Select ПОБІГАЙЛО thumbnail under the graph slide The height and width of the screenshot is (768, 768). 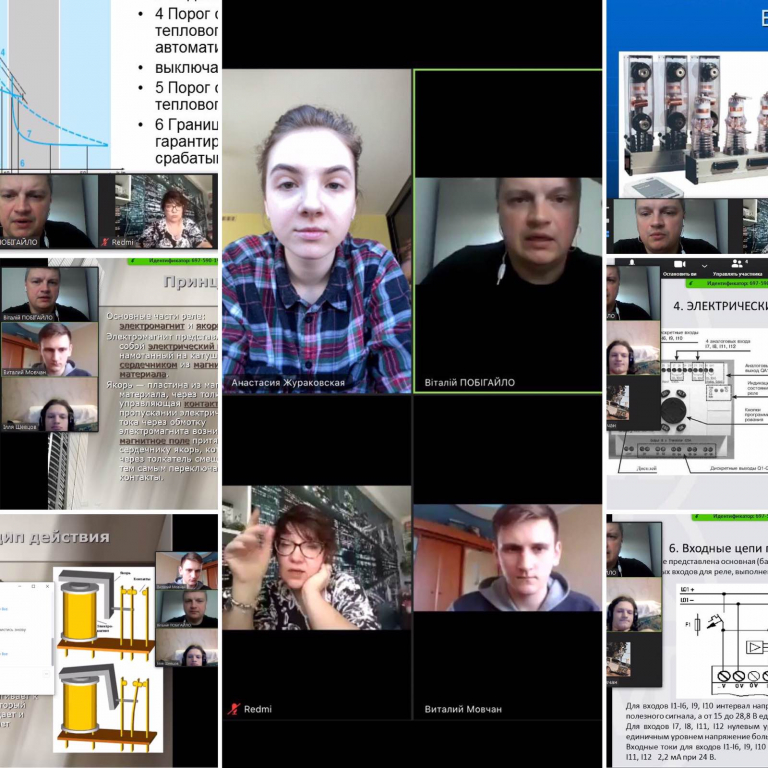[48, 211]
